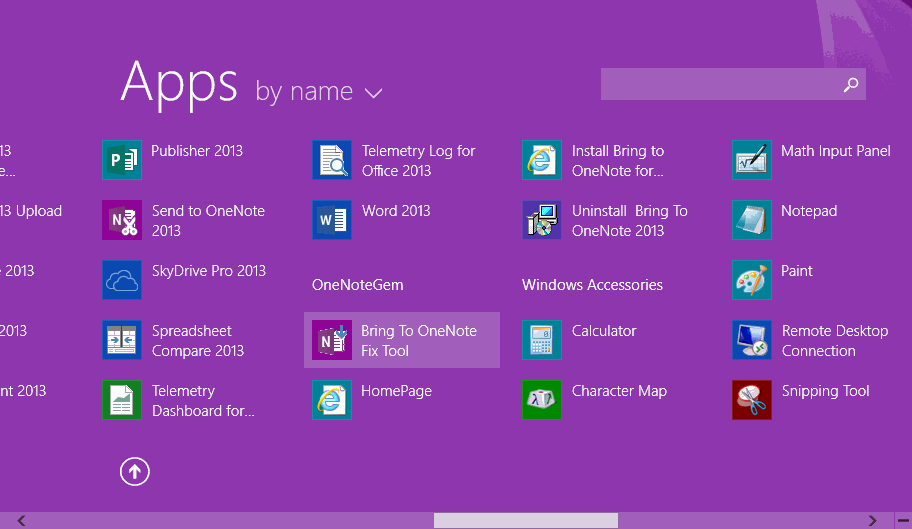Click the 'Remote Desktop Connection' label
Screen dimensions: 912x529
[835, 341]
